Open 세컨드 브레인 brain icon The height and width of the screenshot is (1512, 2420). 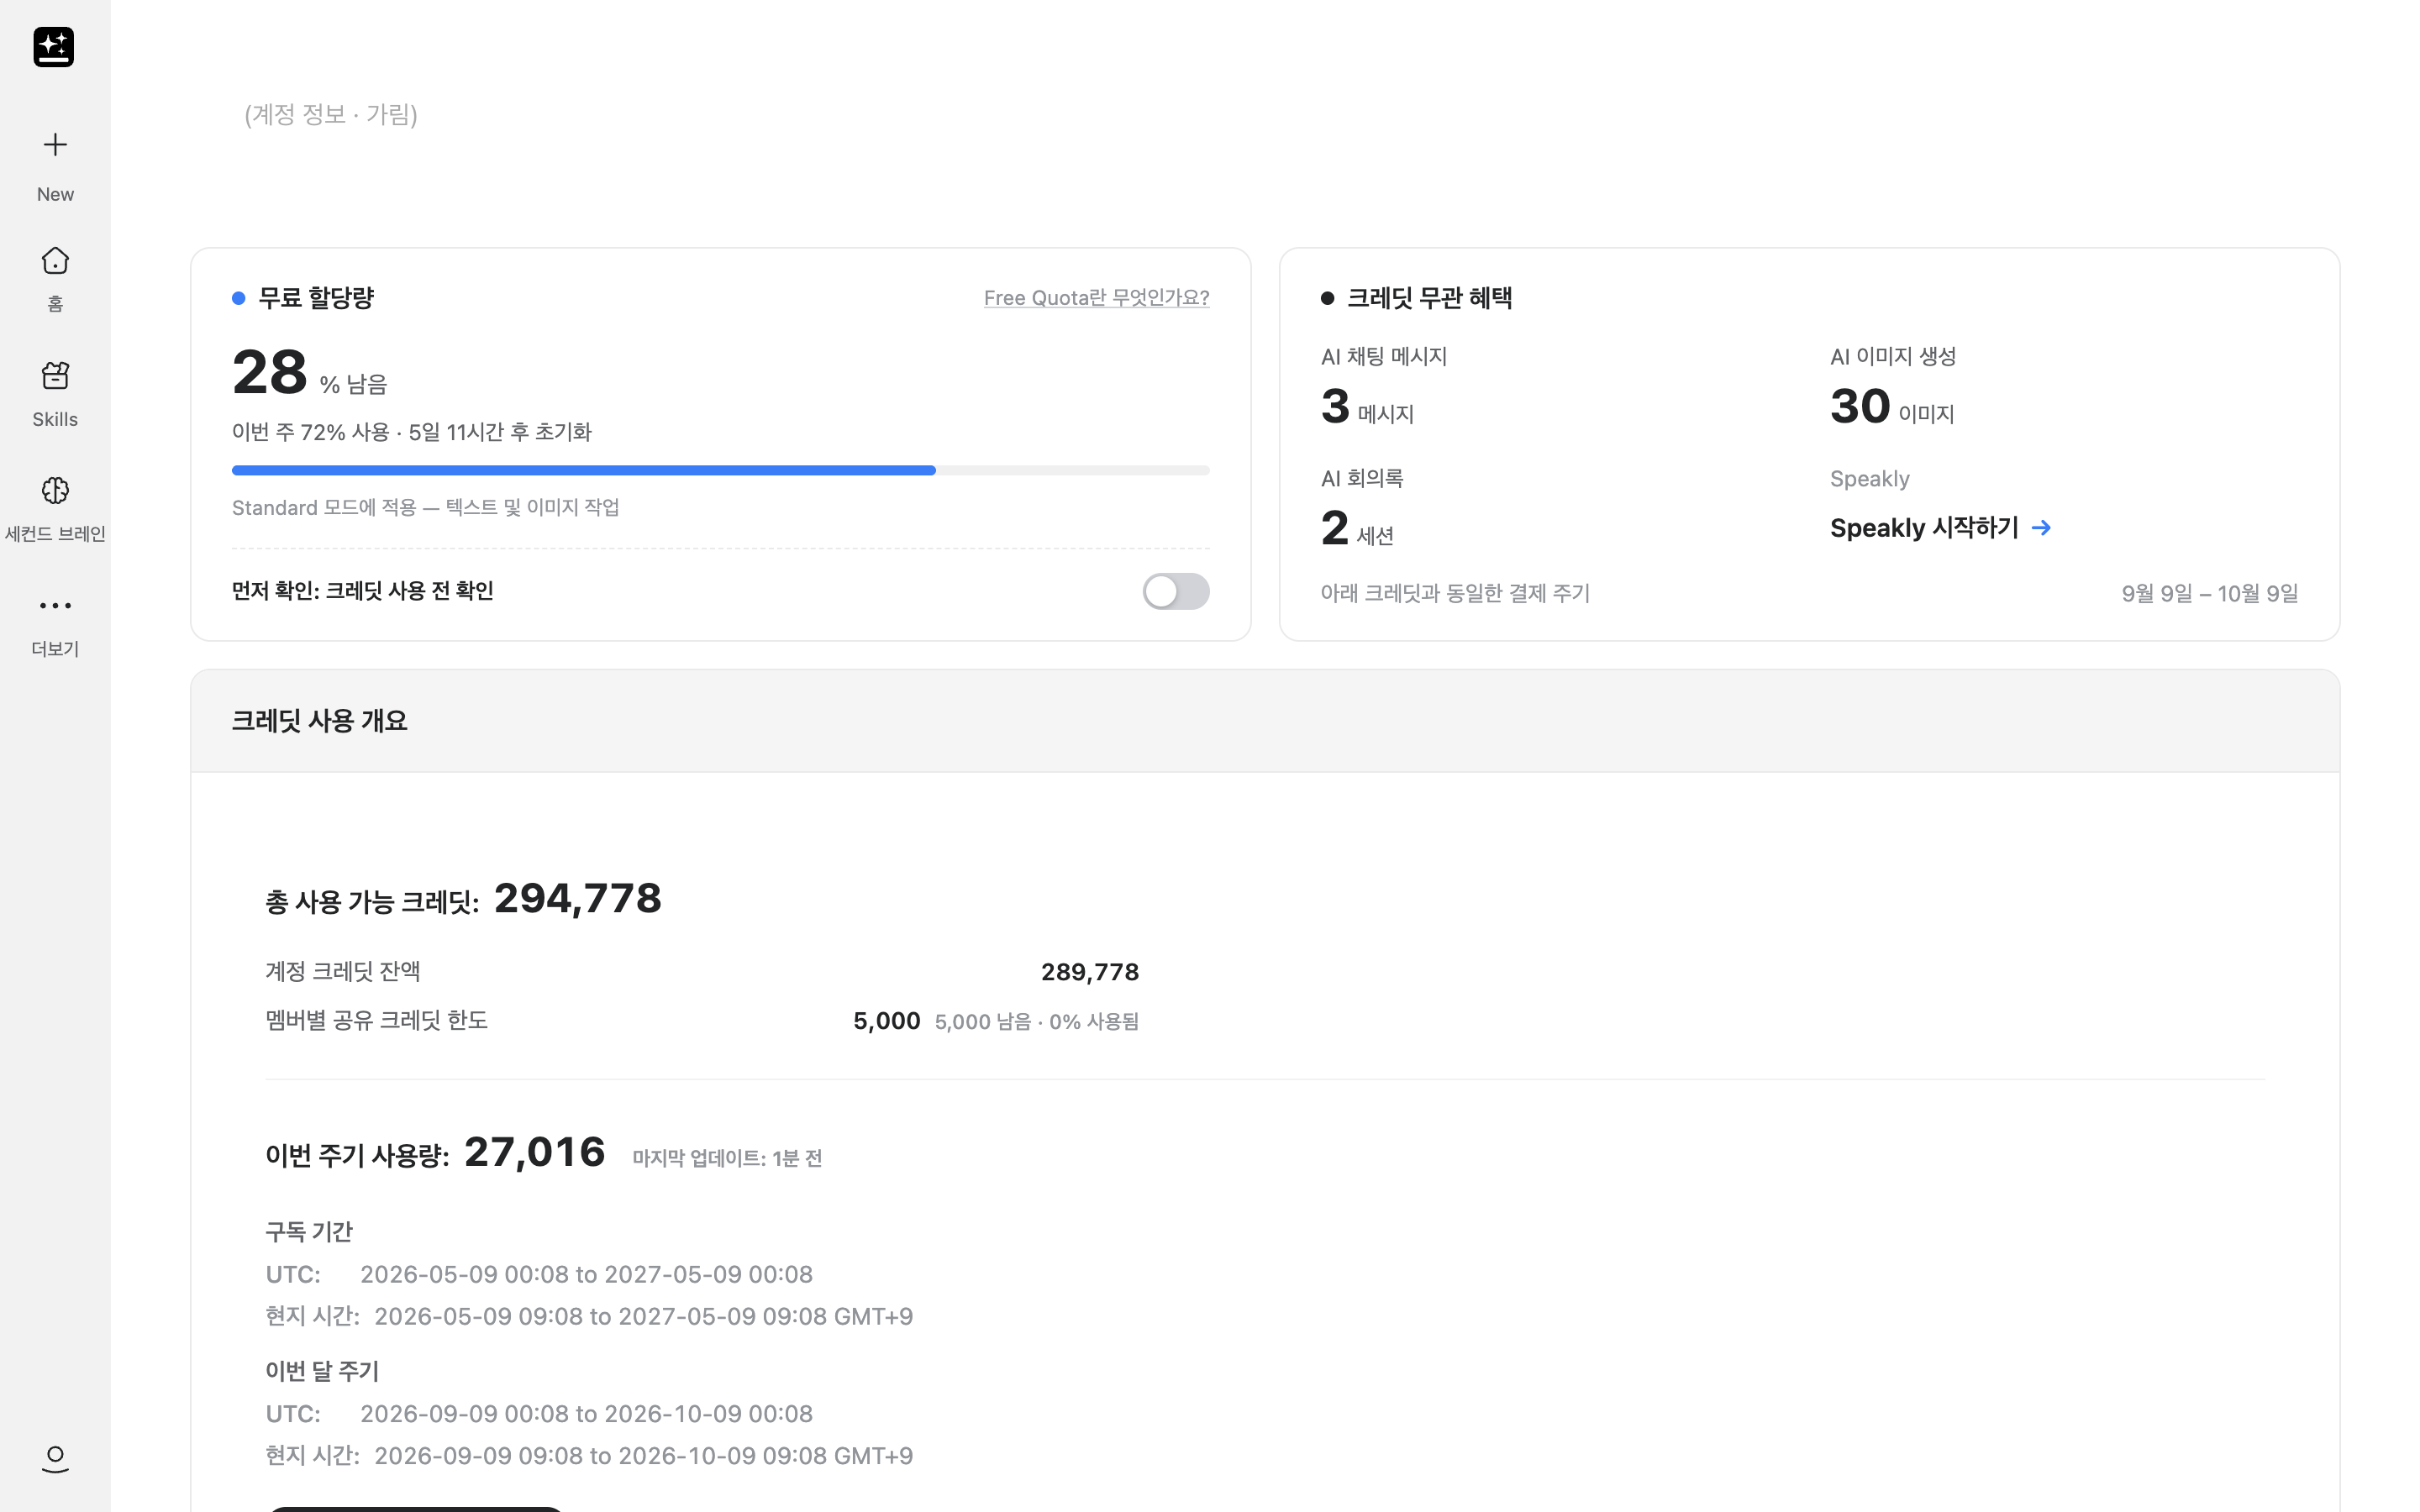pos(55,491)
